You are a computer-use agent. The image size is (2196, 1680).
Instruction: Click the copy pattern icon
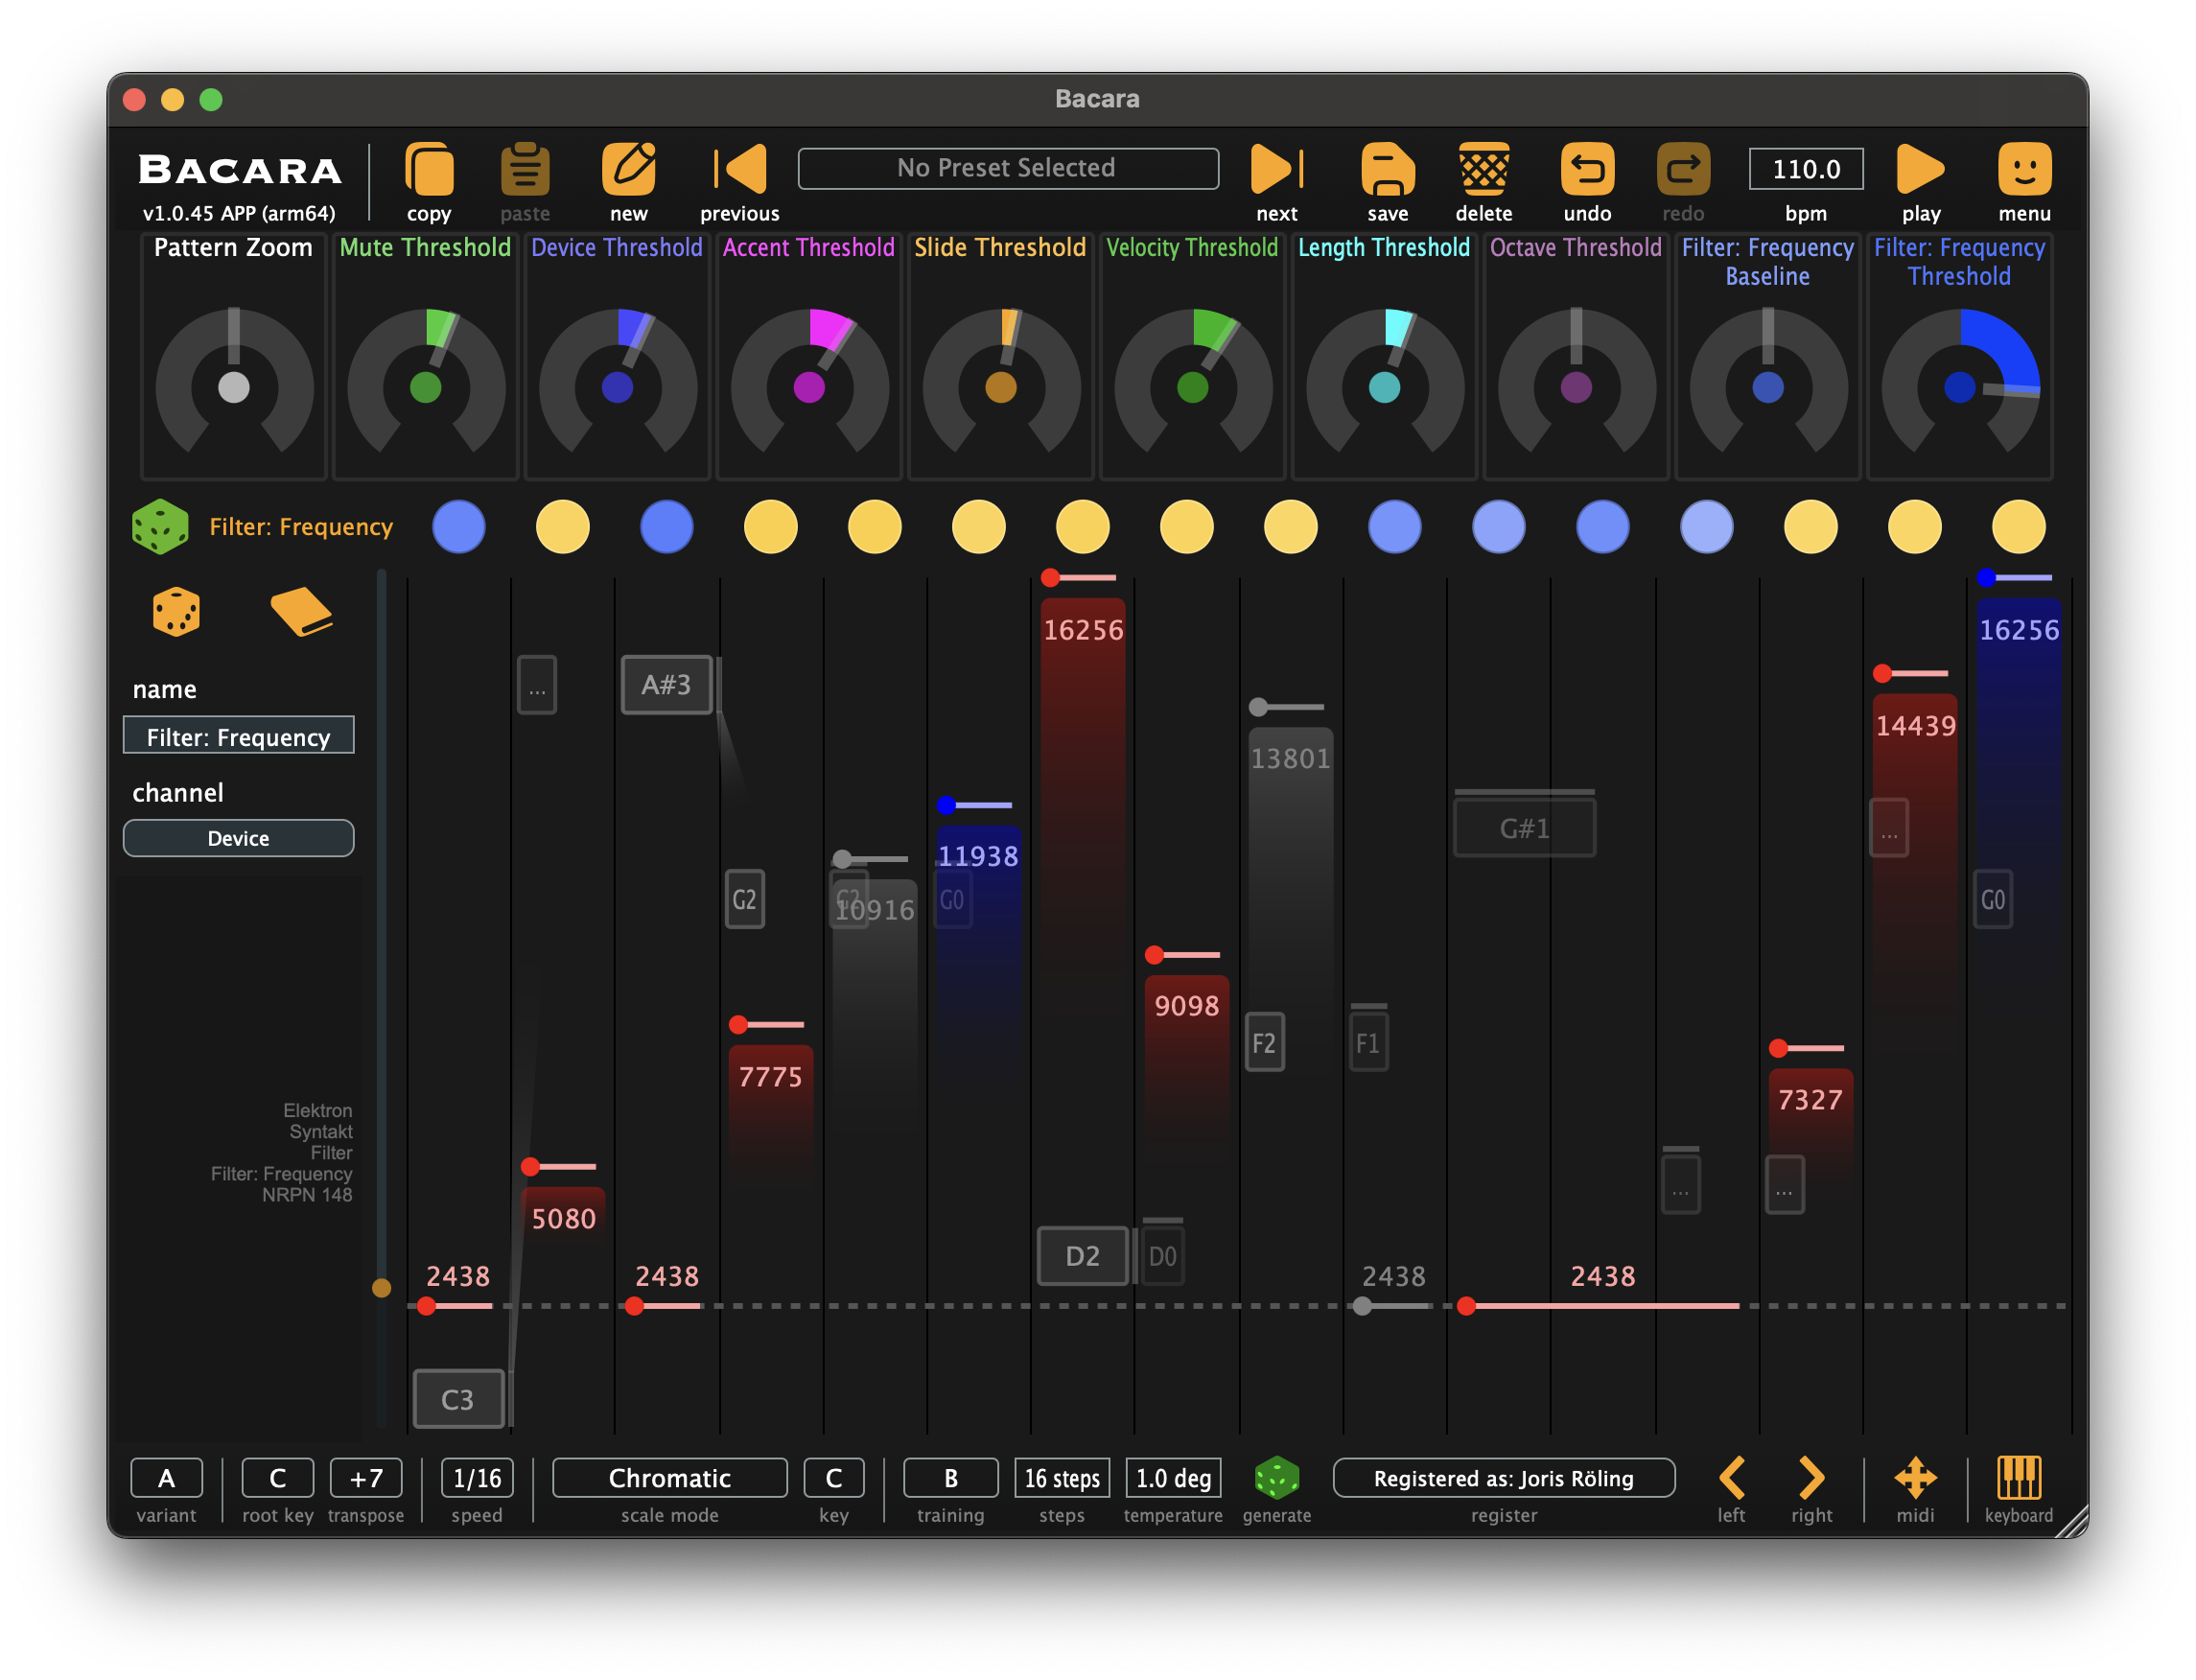pos(429,170)
